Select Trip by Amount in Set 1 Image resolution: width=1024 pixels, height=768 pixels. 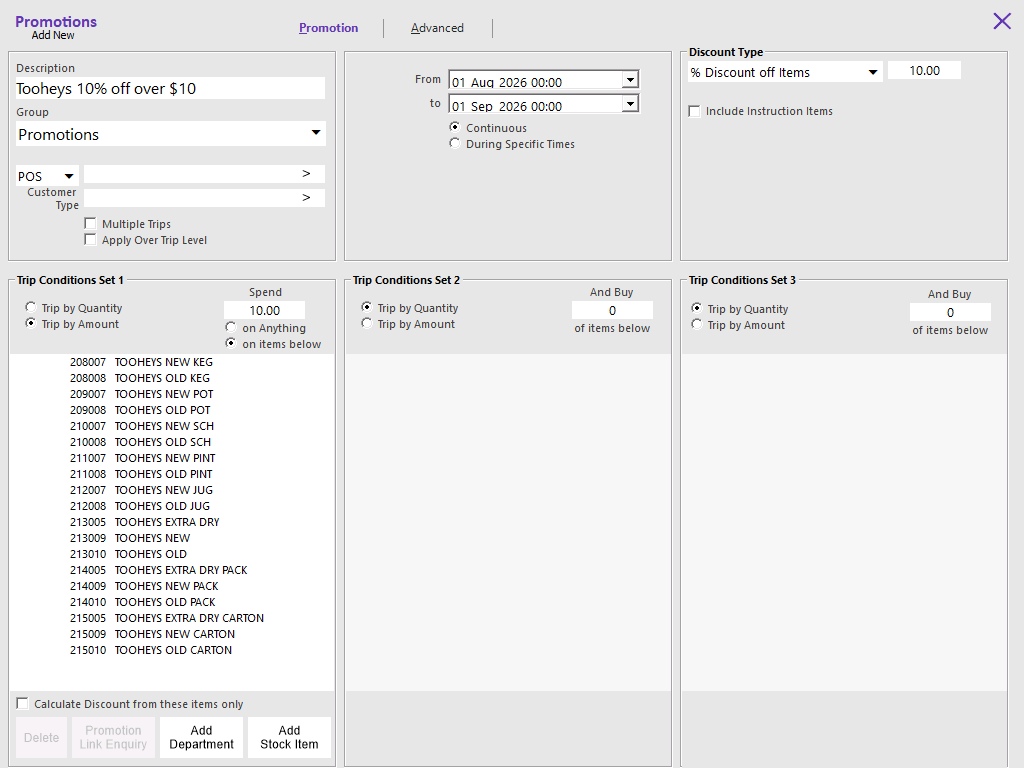click(x=31, y=323)
